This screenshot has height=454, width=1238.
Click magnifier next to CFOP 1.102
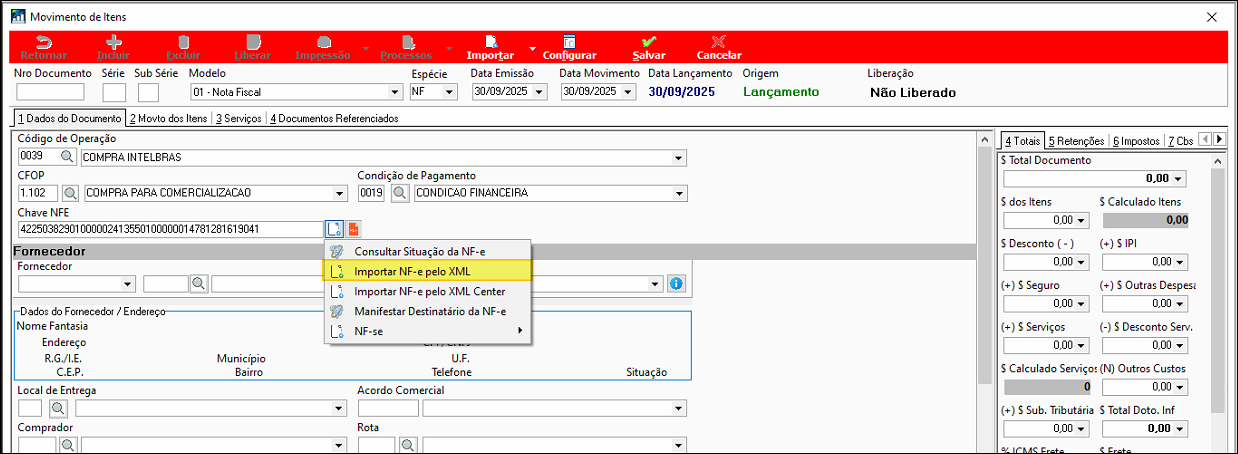point(71,193)
